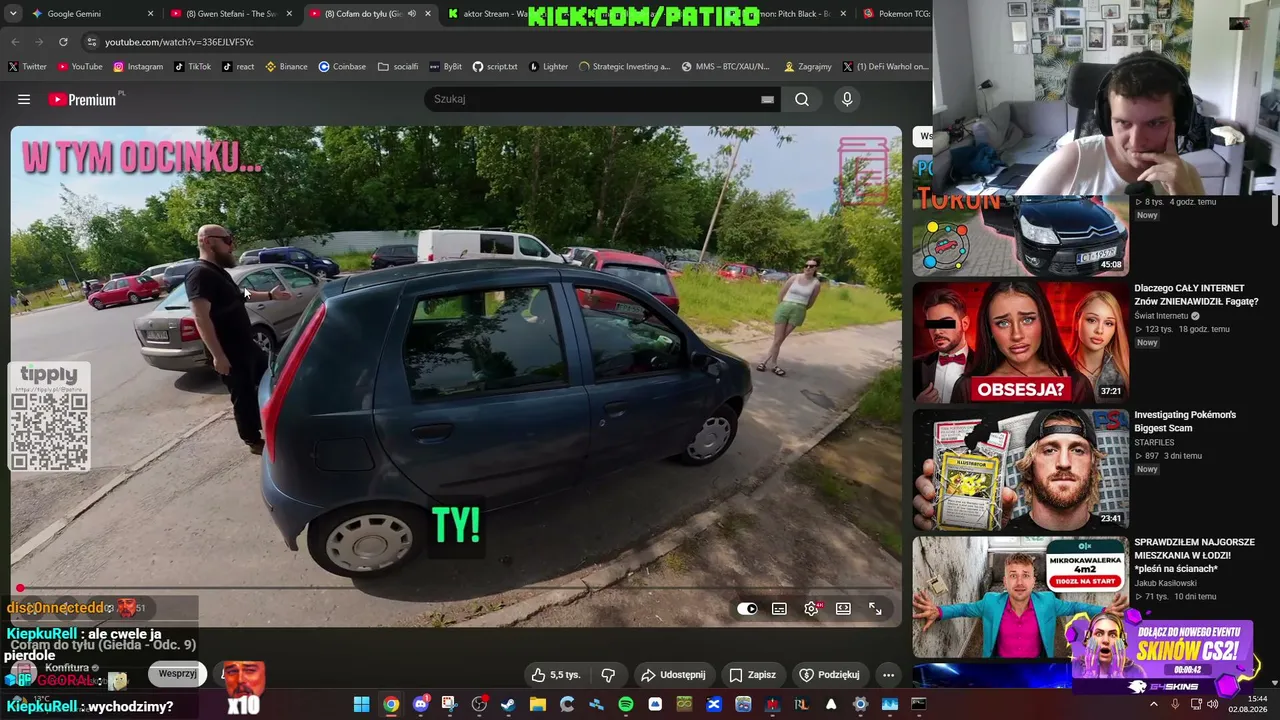Open Dlaczego CAŁY INTERNET video thumbnail
The image size is (1280, 720).
click(1020, 342)
